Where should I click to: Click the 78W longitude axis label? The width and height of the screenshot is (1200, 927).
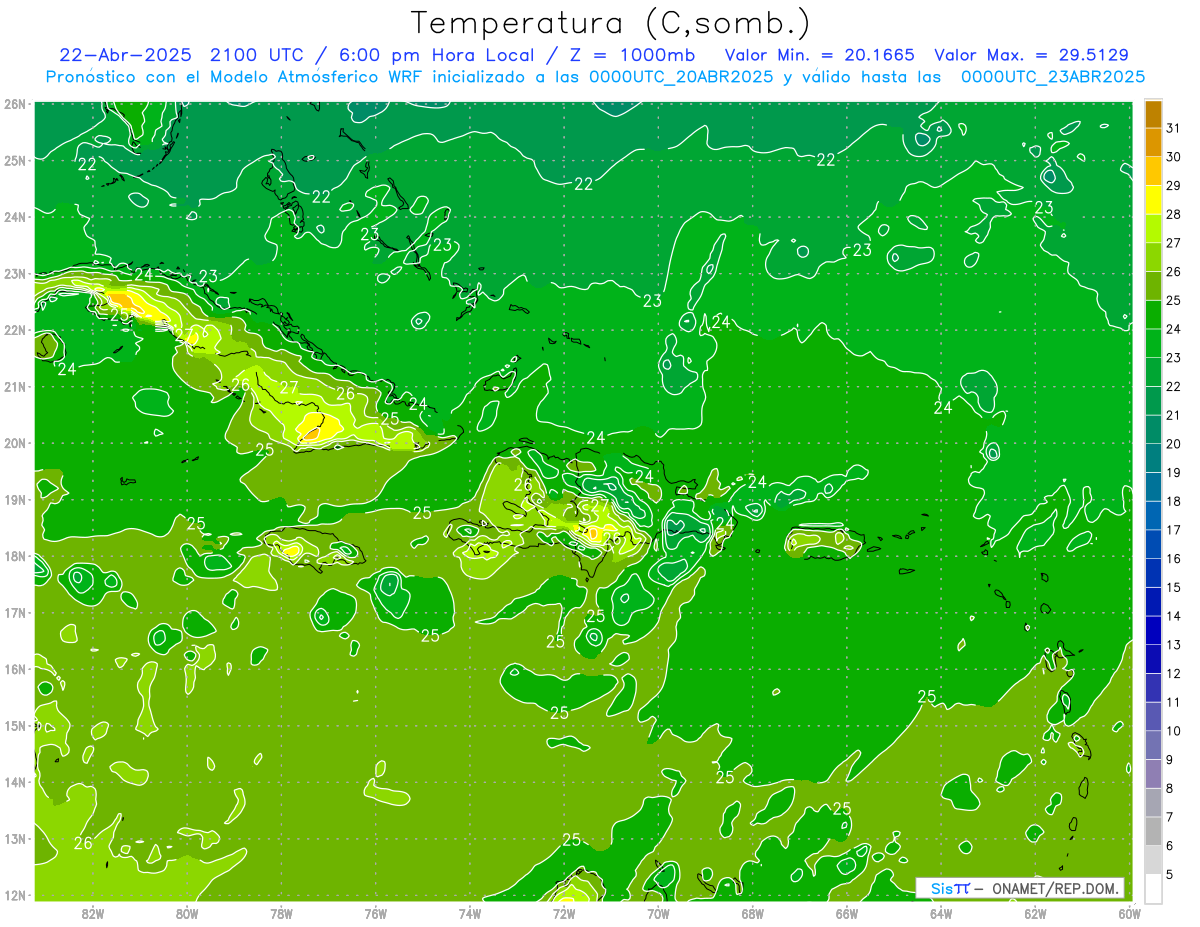click(x=281, y=913)
